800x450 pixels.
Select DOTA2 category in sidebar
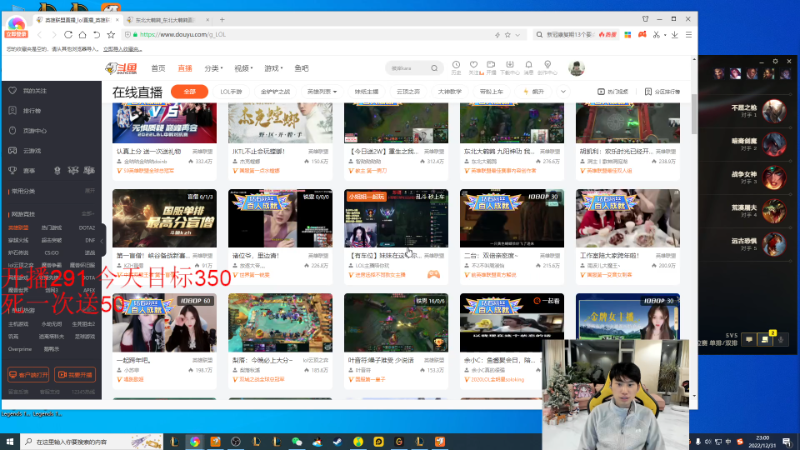87,228
